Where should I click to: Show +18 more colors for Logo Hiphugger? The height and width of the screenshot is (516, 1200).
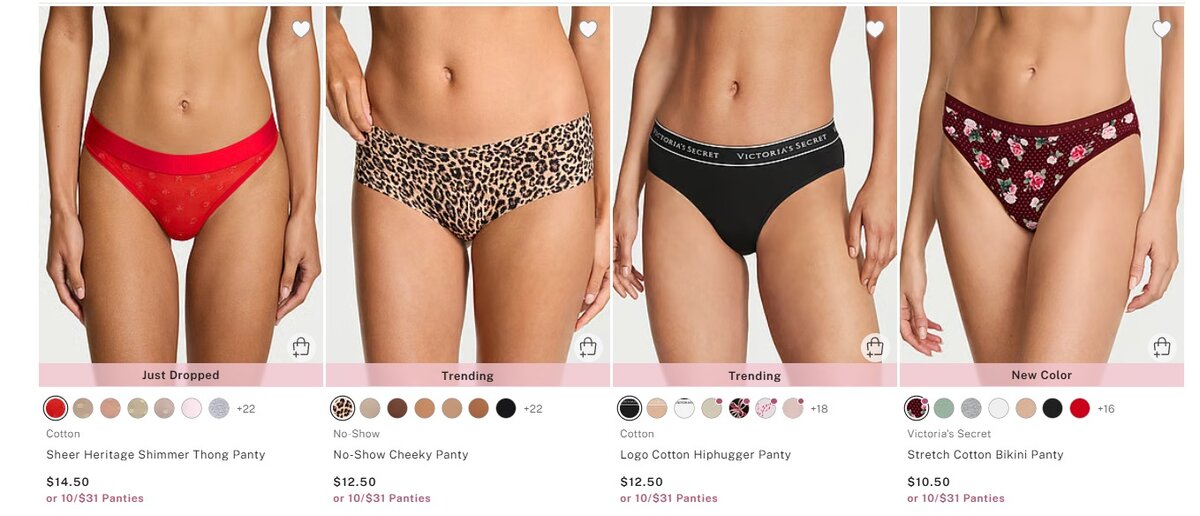pyautogui.click(x=819, y=409)
